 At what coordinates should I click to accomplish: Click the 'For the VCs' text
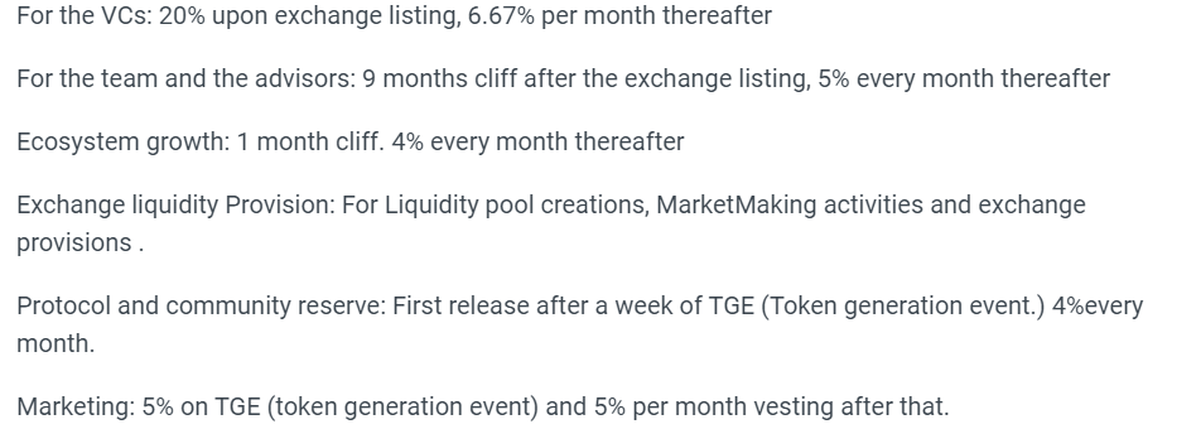82,18
